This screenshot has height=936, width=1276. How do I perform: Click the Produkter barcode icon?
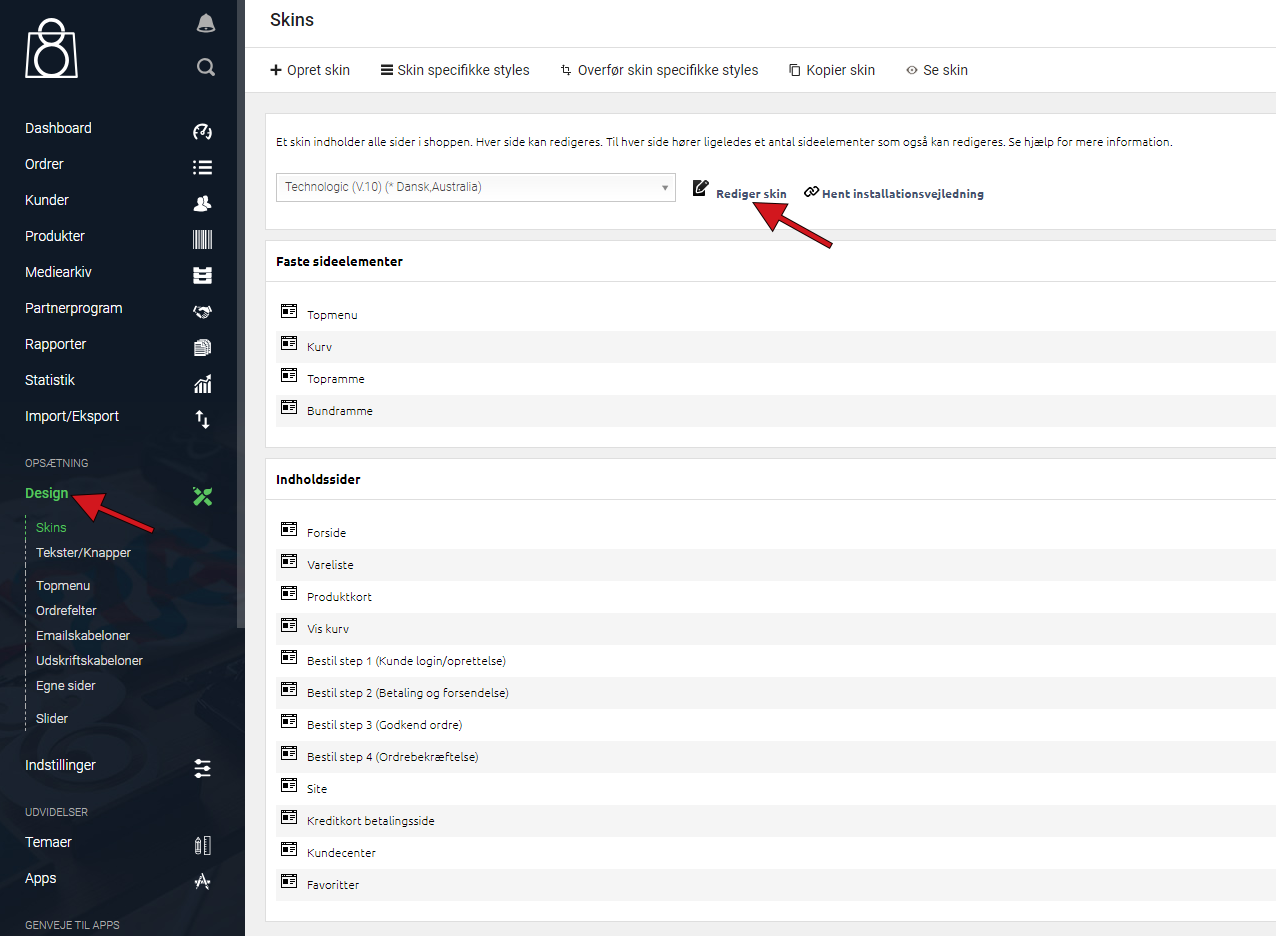coord(202,239)
